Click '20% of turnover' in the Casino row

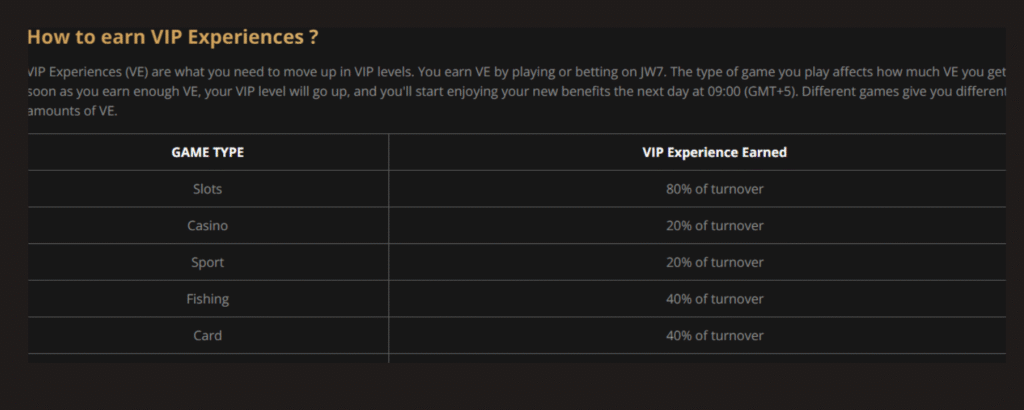click(714, 226)
